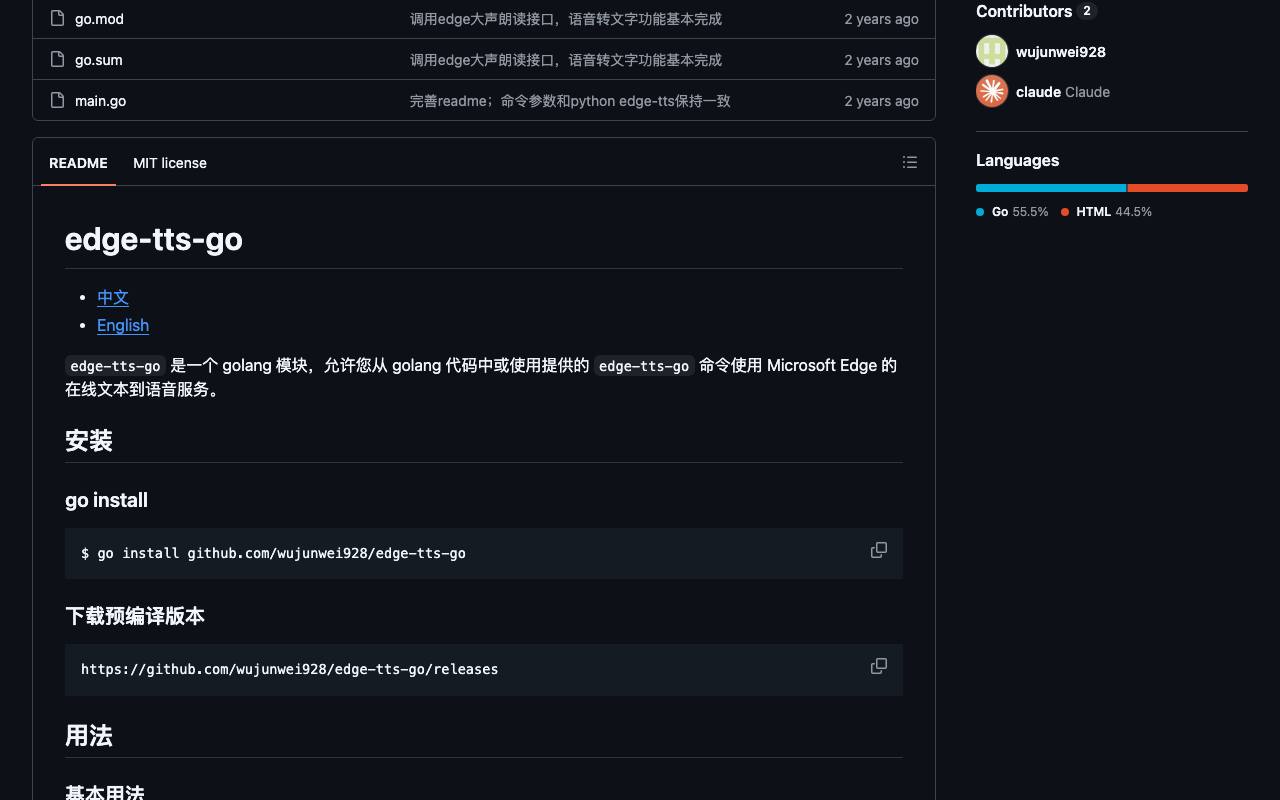Open claude contributor avatar
Viewport: 1280px width, 800px height.
pyautogui.click(x=992, y=91)
